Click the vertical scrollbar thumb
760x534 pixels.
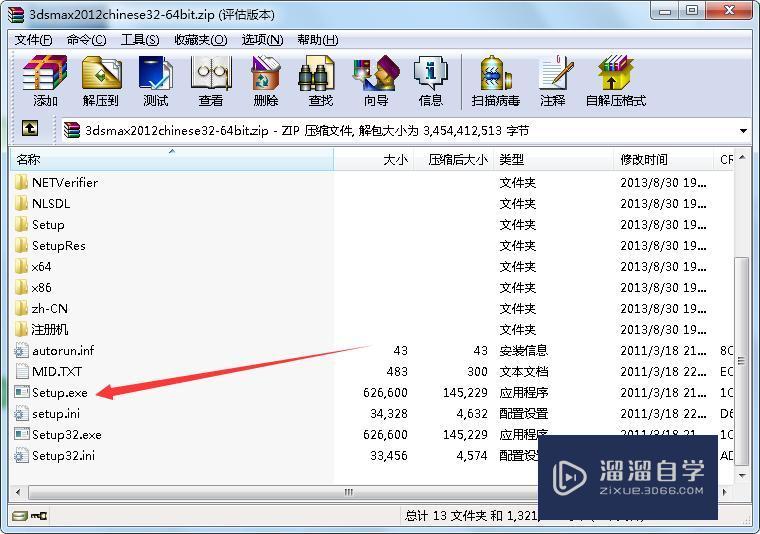pos(742,361)
